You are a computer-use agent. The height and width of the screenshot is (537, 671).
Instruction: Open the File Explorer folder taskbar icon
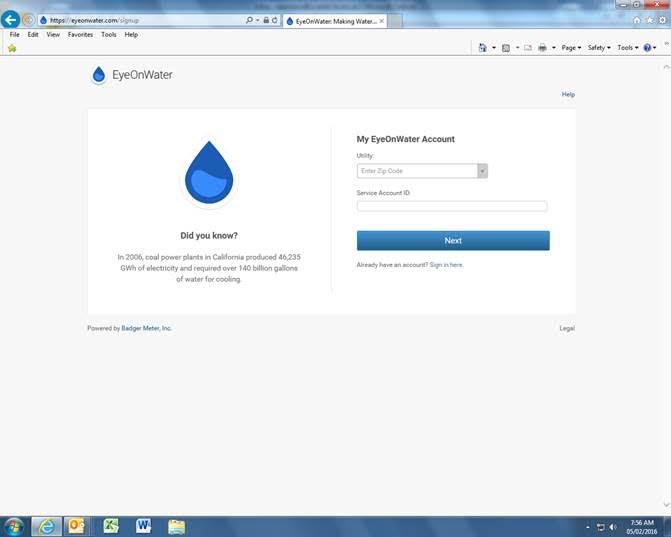176,527
